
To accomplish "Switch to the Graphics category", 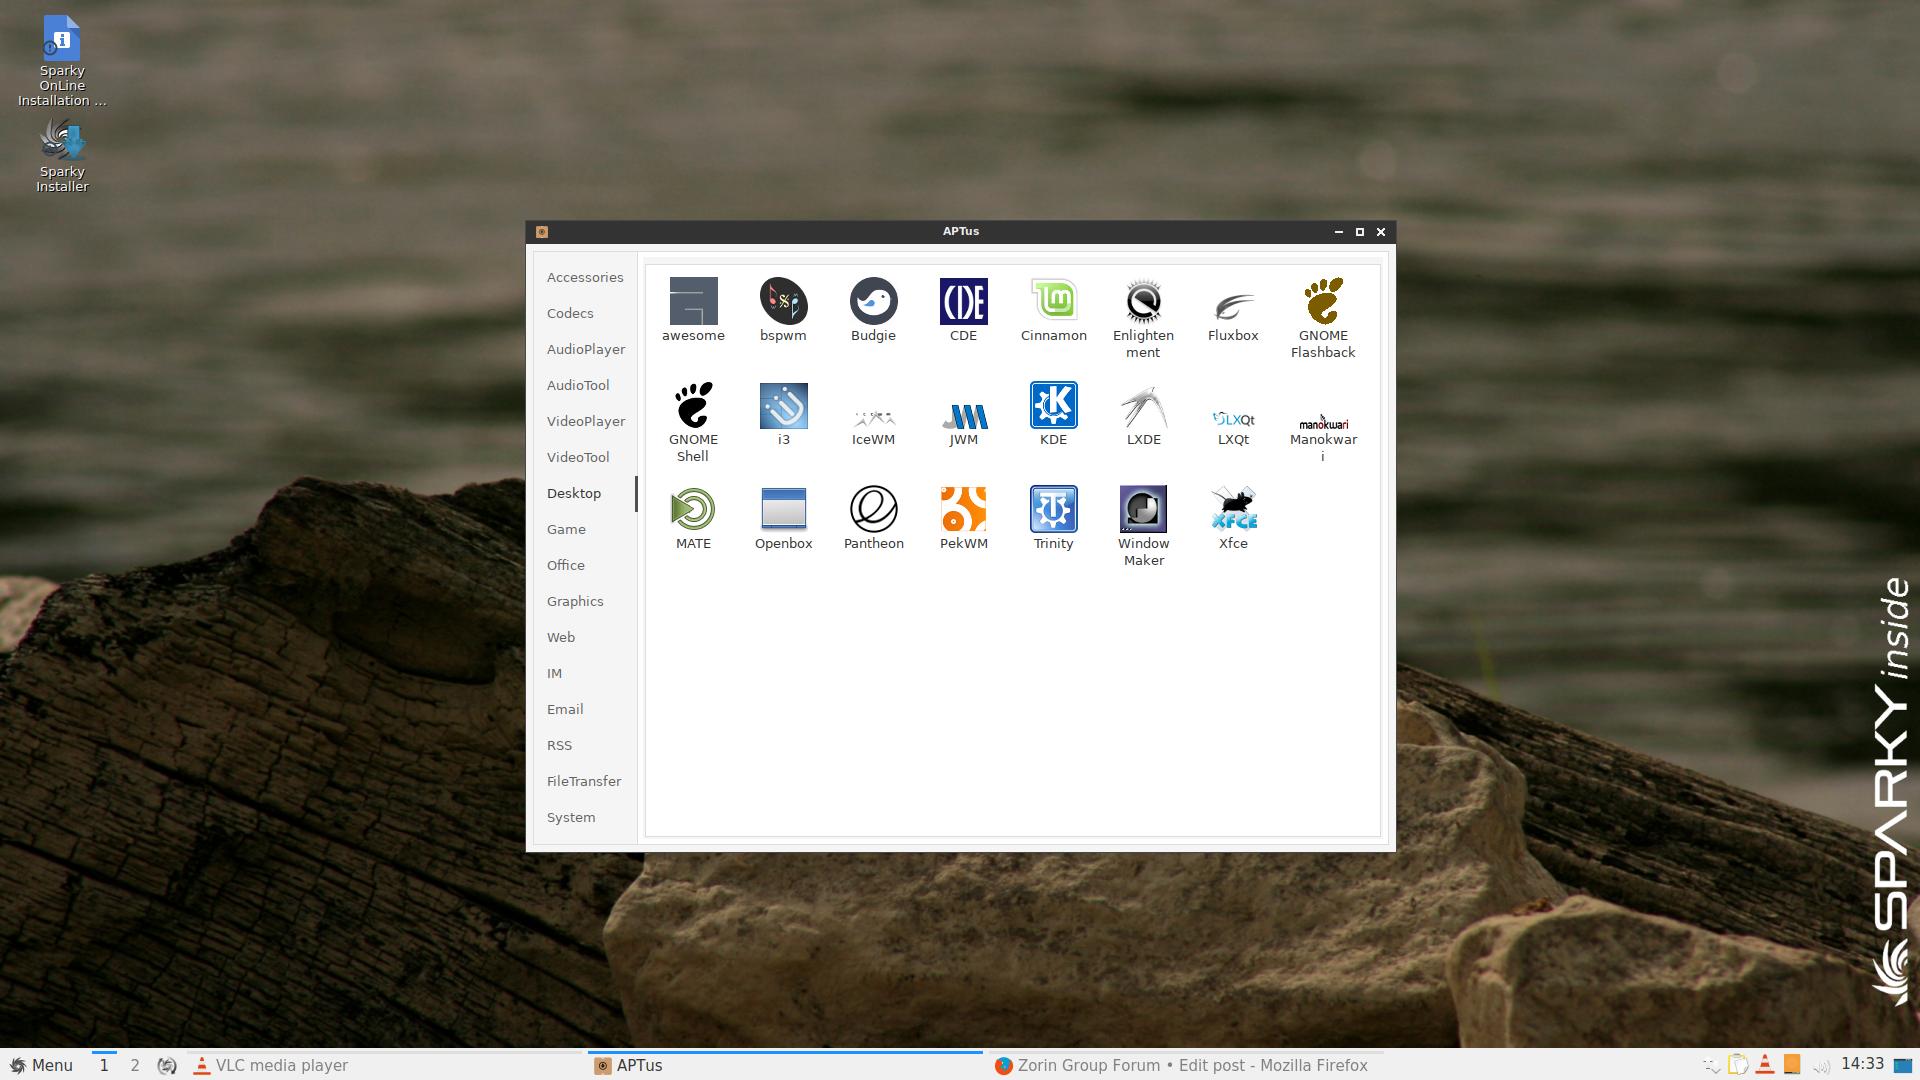I will click(x=575, y=601).
